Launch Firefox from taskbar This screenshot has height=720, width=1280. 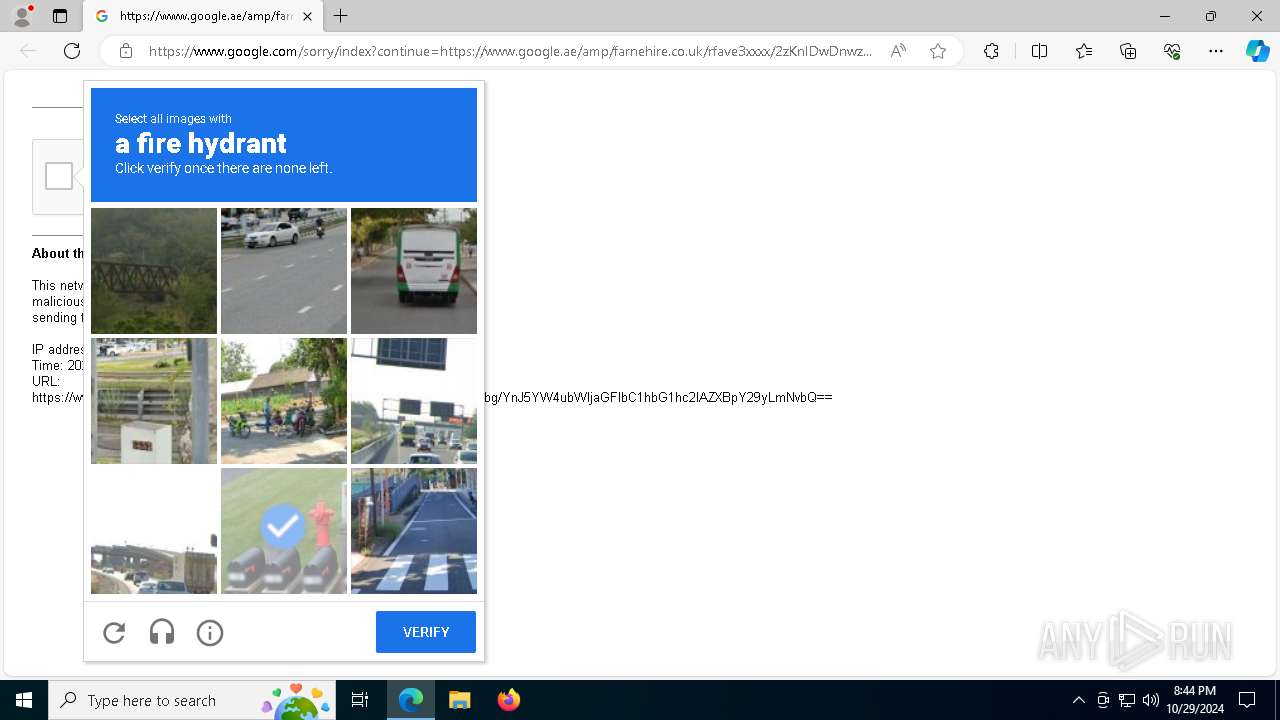[x=508, y=700]
